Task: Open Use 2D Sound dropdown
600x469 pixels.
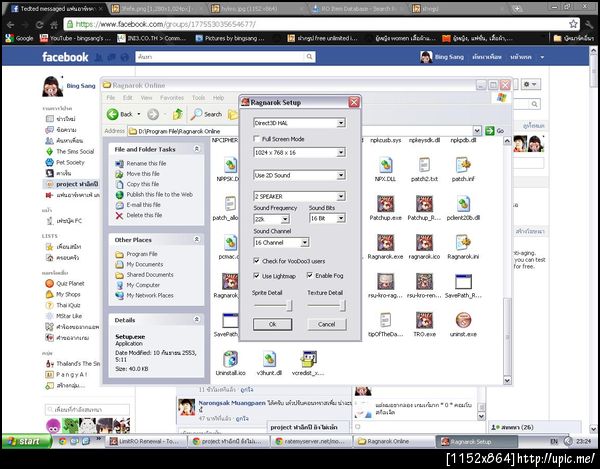Action: (x=341, y=175)
